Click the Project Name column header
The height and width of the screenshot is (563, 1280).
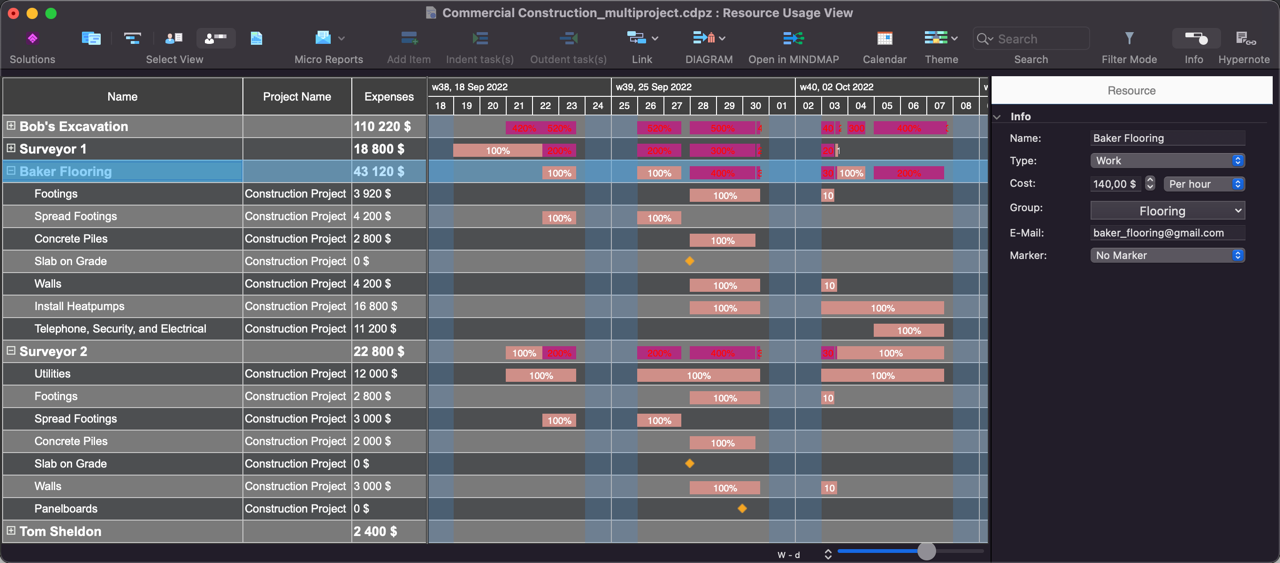coord(297,96)
